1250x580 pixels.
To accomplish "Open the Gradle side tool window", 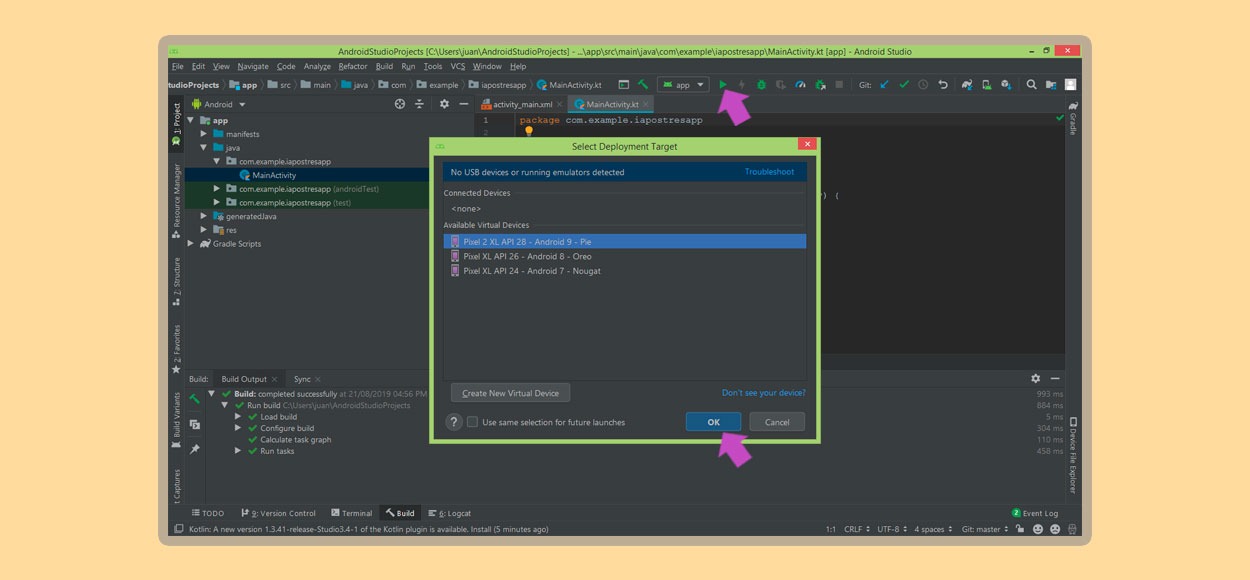I will click(x=1073, y=117).
